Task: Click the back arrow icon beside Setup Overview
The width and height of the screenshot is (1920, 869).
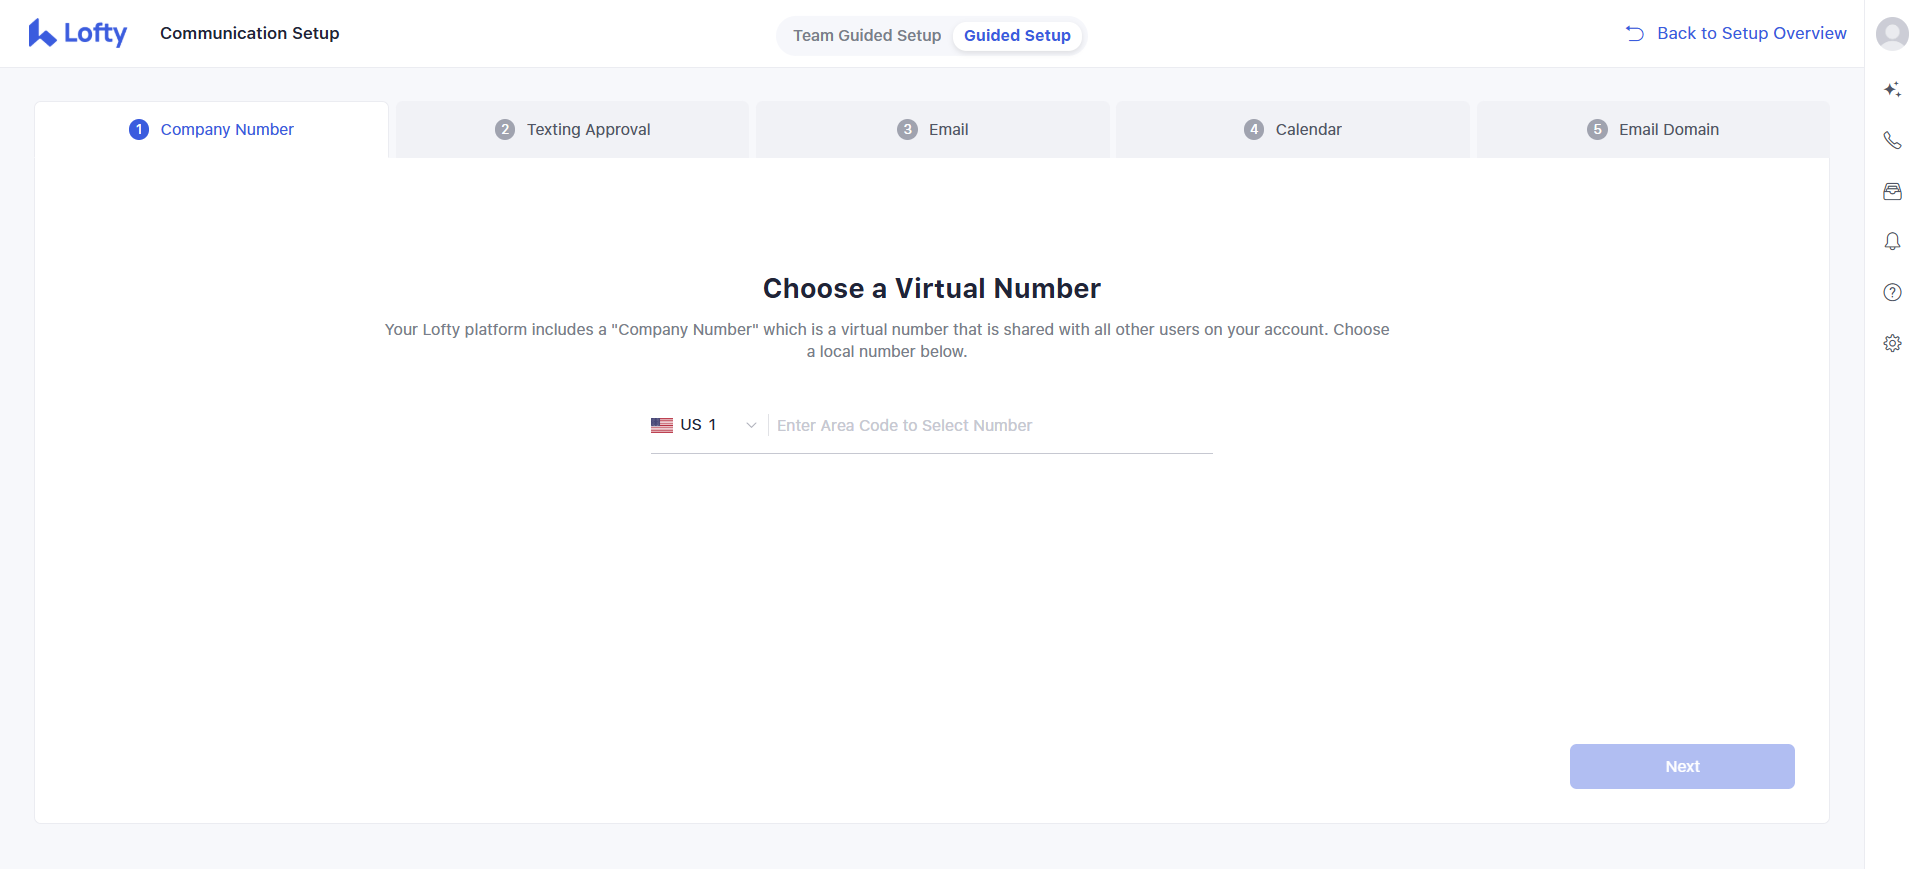Action: pos(1635,34)
